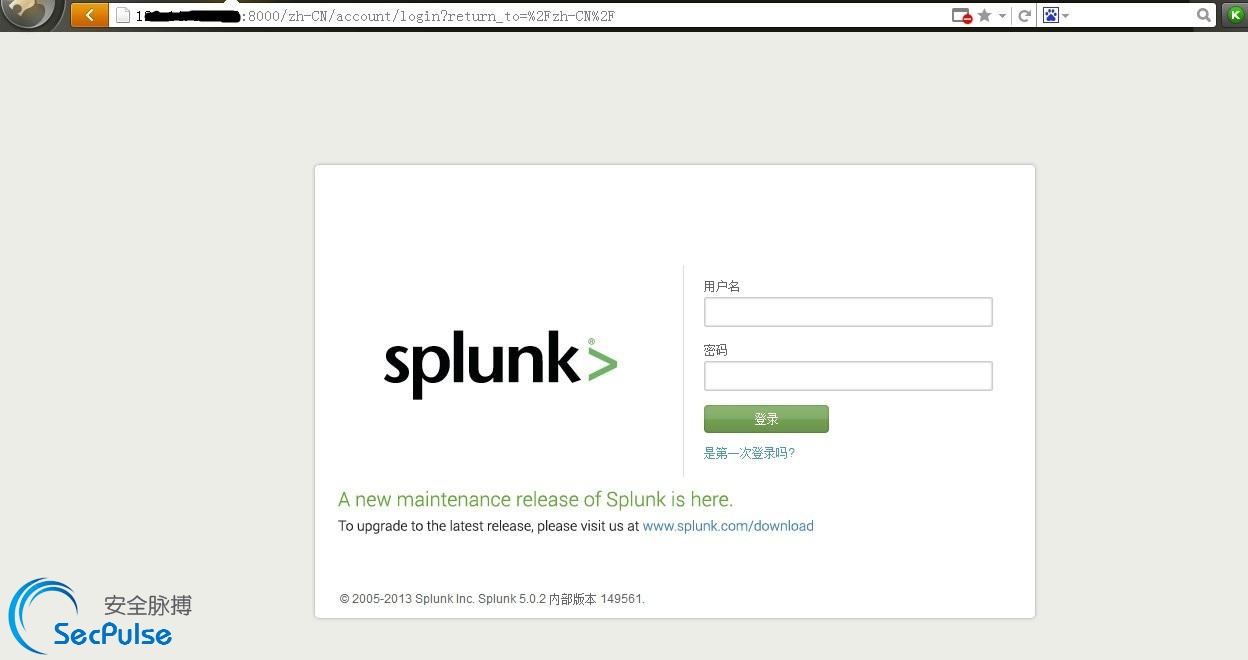Viewport: 1248px width, 660px height.
Task: Follow the www.splunk.com/download link
Action: coord(728,526)
